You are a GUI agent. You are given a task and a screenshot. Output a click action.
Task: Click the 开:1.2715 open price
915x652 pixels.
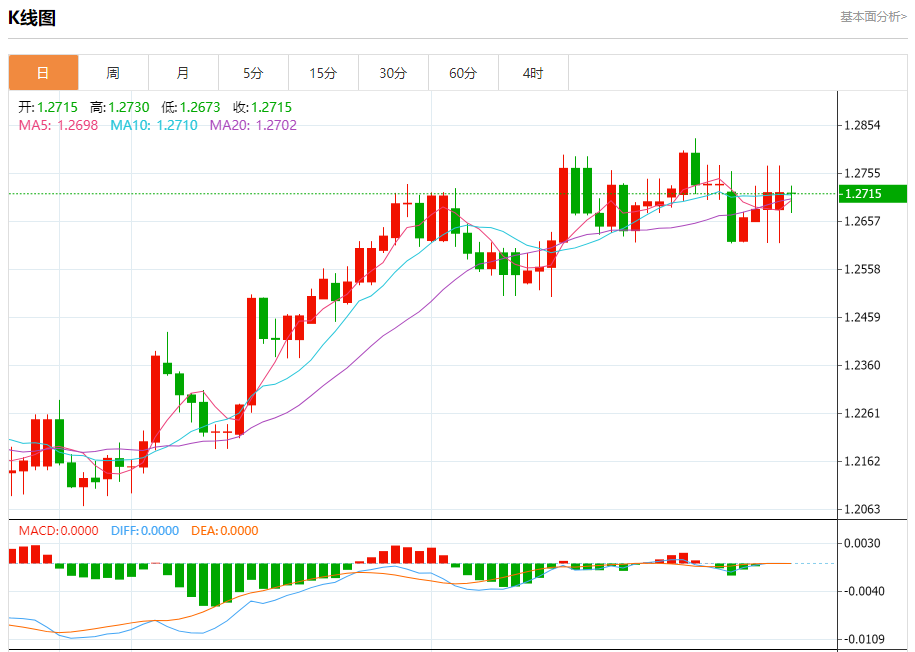48,107
